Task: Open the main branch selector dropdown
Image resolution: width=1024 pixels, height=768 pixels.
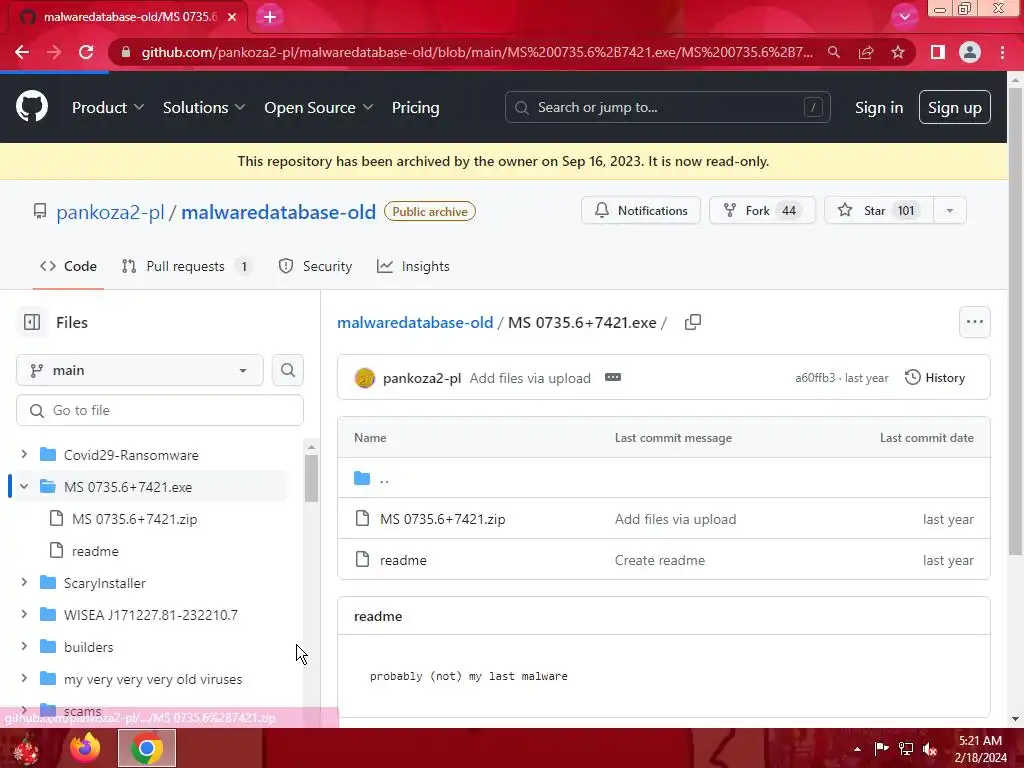Action: coord(140,370)
